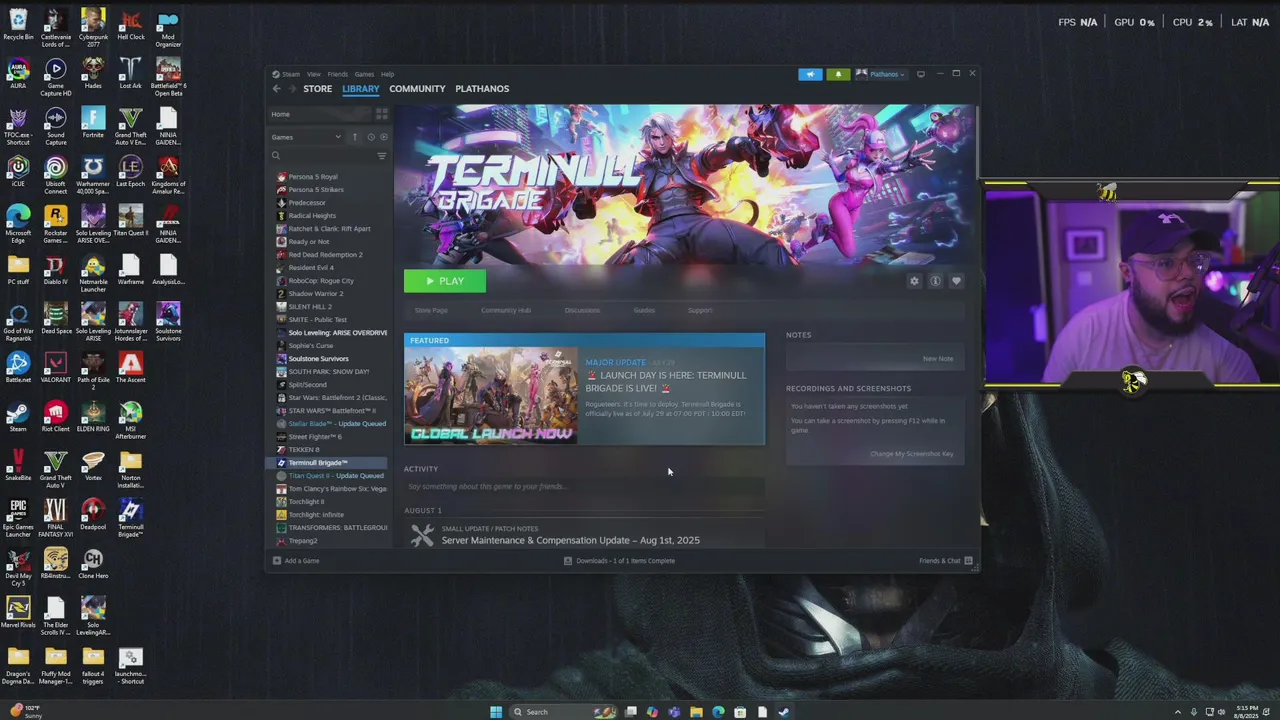Open the PLATHANOS profile tab
The width and height of the screenshot is (1280, 720).
point(482,89)
